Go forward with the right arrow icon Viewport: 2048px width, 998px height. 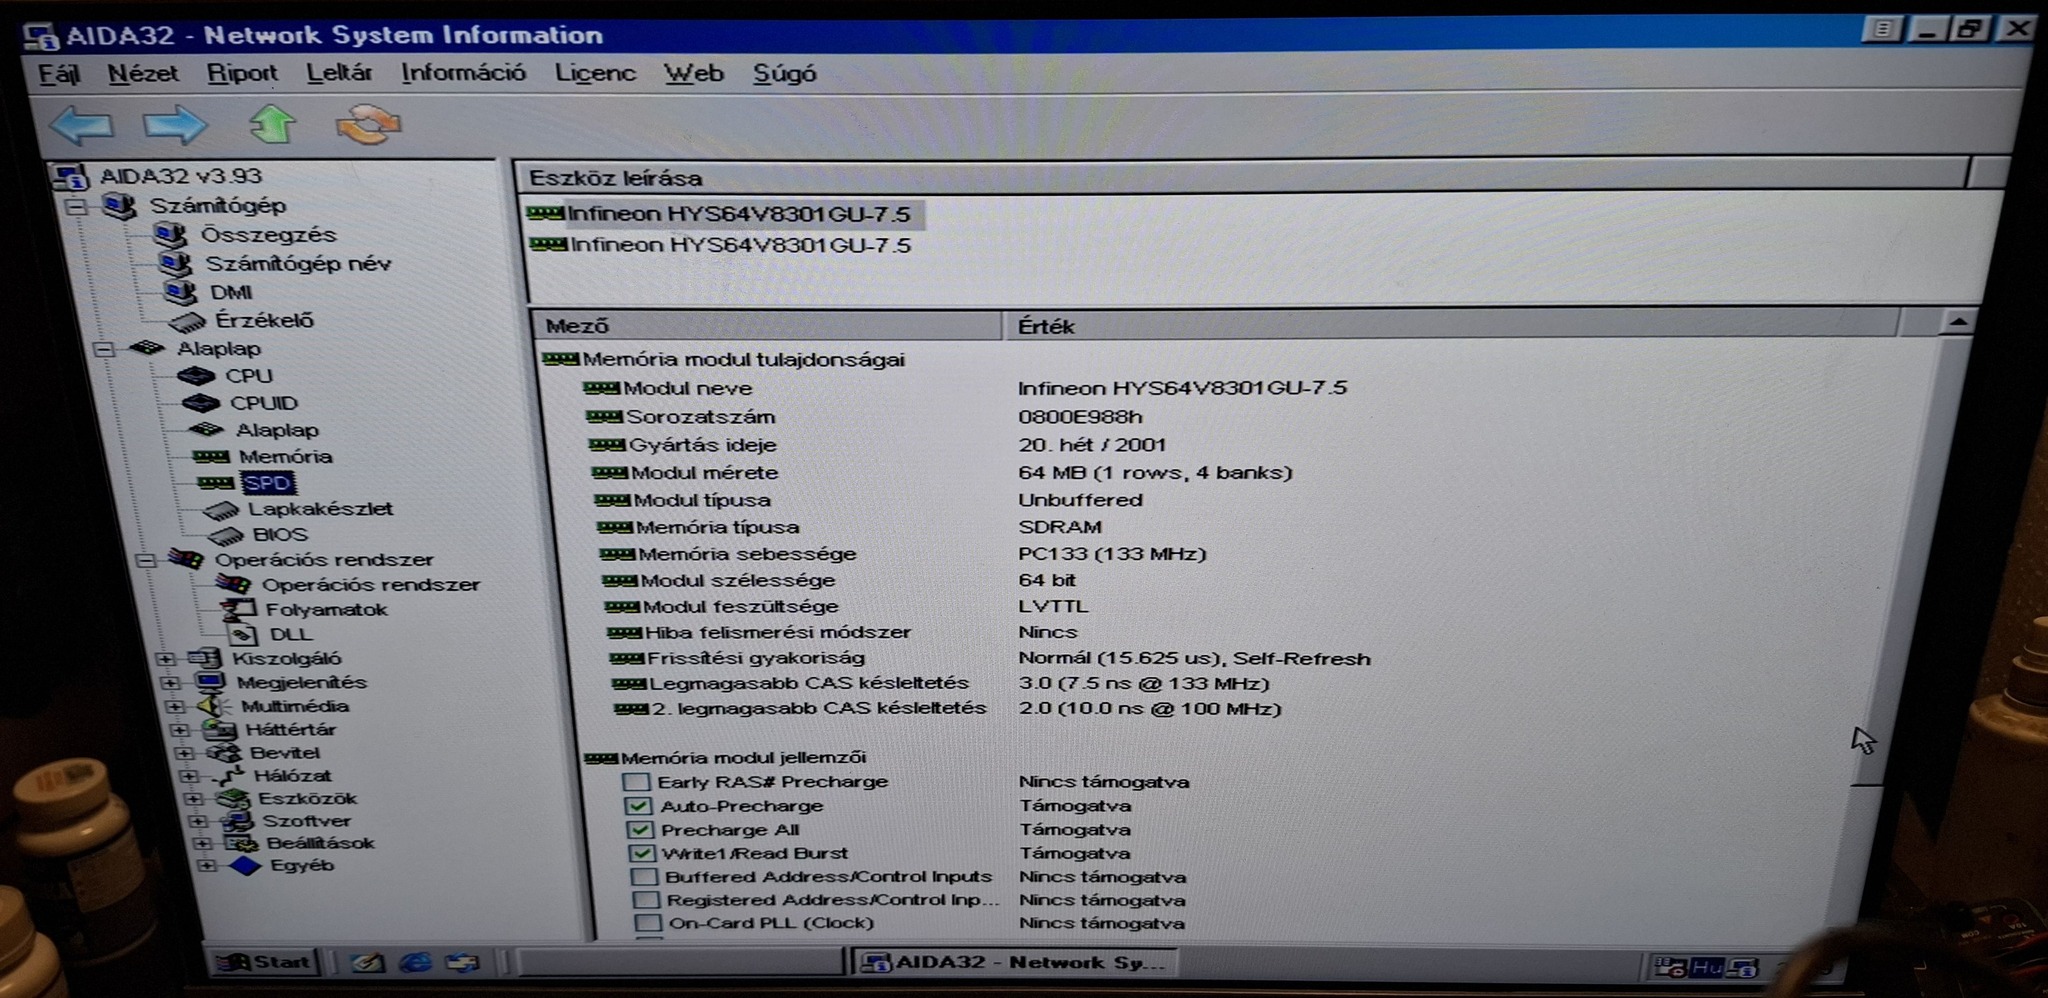coord(175,125)
